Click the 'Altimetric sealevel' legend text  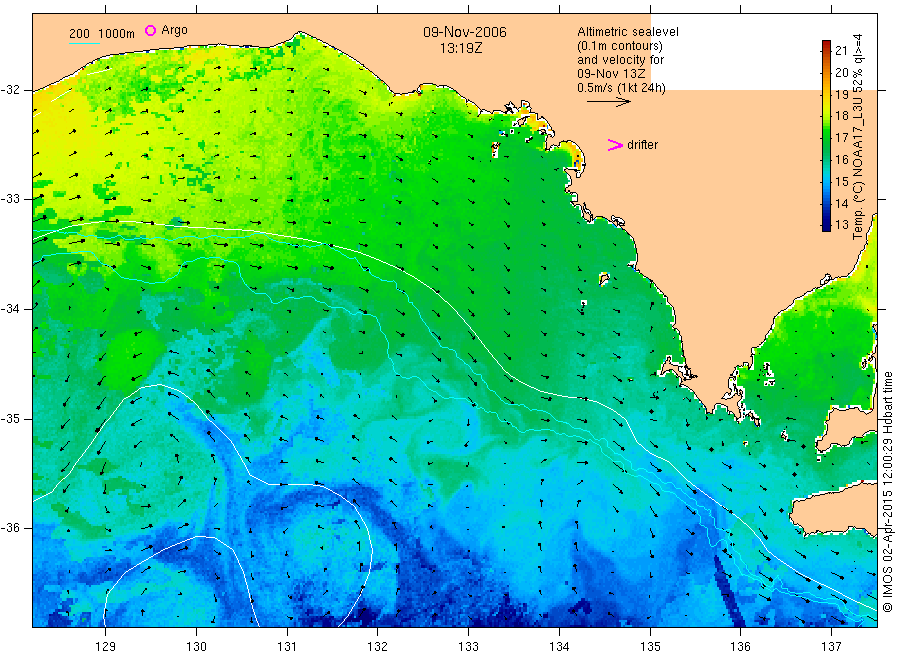[627, 32]
